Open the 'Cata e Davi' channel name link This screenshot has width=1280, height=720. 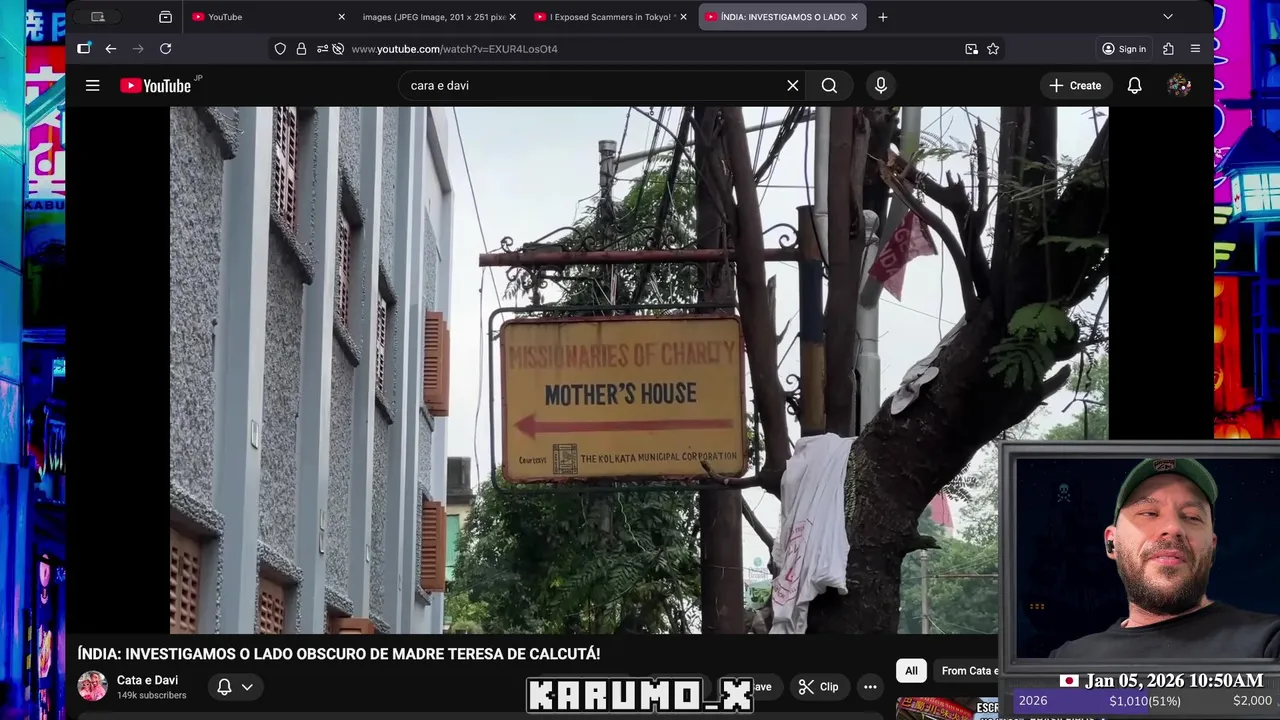[x=147, y=680]
